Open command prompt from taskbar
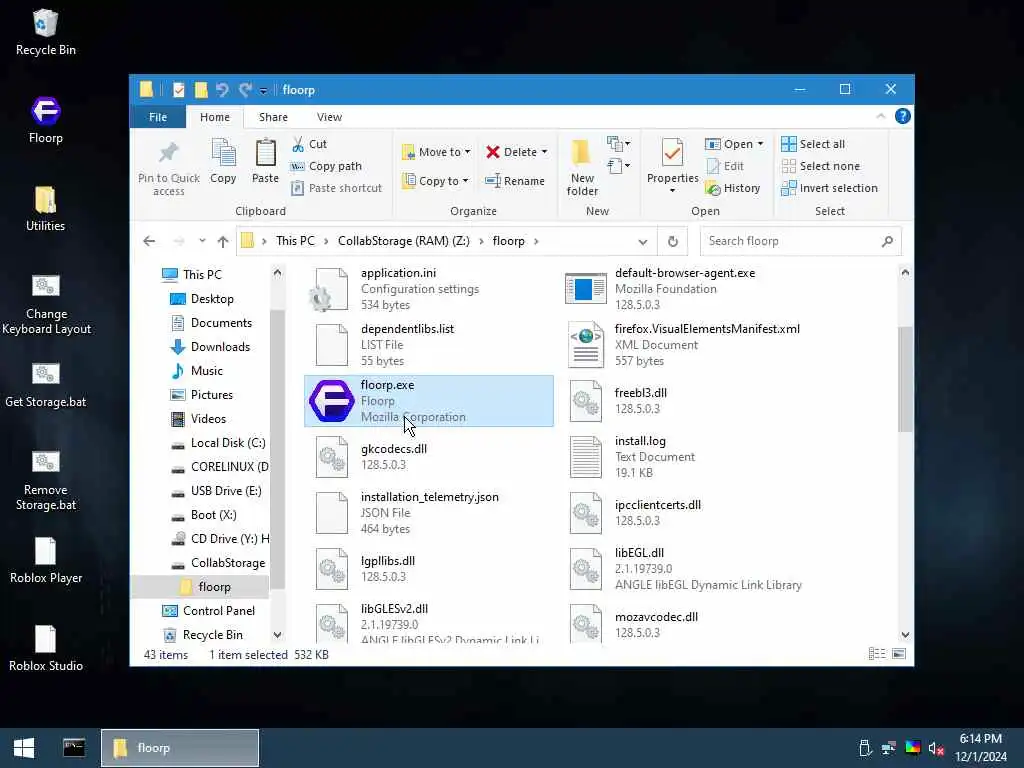This screenshot has width=1024, height=768. point(74,748)
